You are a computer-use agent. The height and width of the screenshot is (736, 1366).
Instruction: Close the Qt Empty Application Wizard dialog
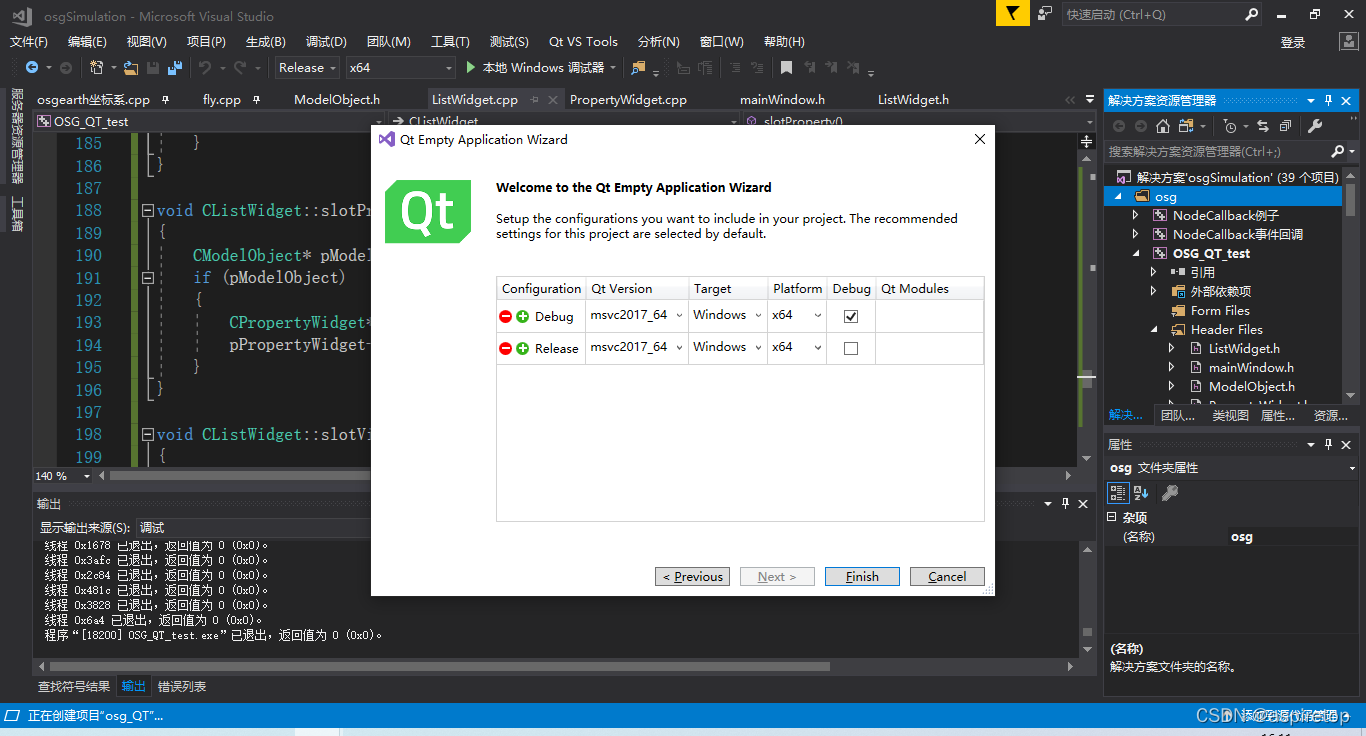(x=980, y=140)
